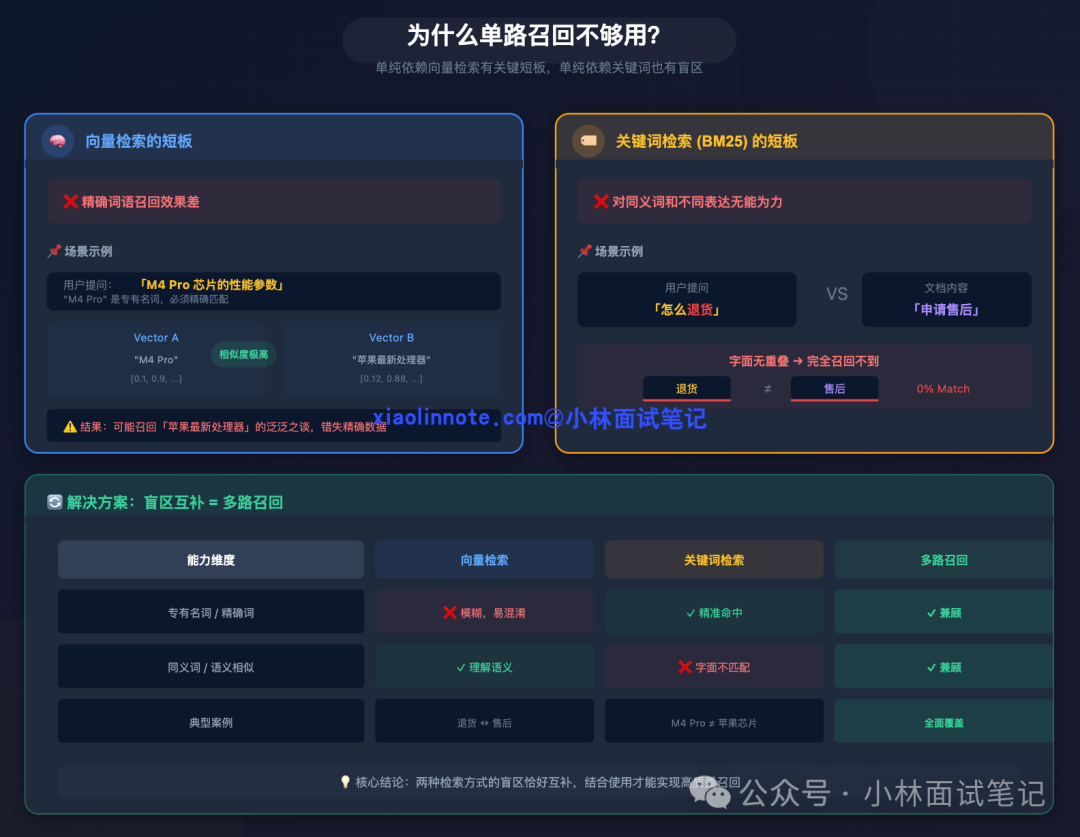The image size is (1080, 837).
Task: Click the red X before 精确词语召回效果差
Action: (x=70, y=202)
